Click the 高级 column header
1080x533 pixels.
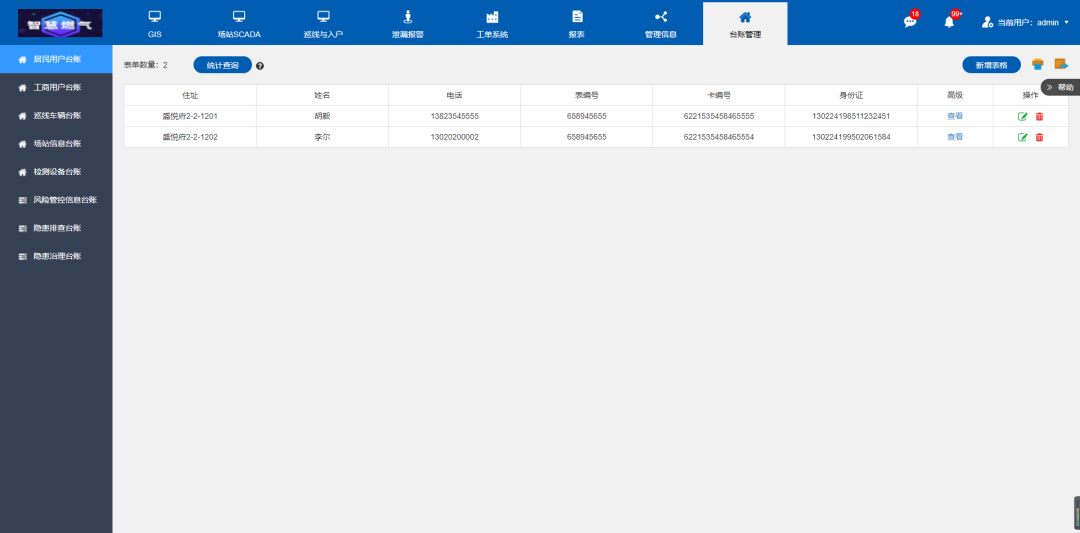click(x=955, y=95)
